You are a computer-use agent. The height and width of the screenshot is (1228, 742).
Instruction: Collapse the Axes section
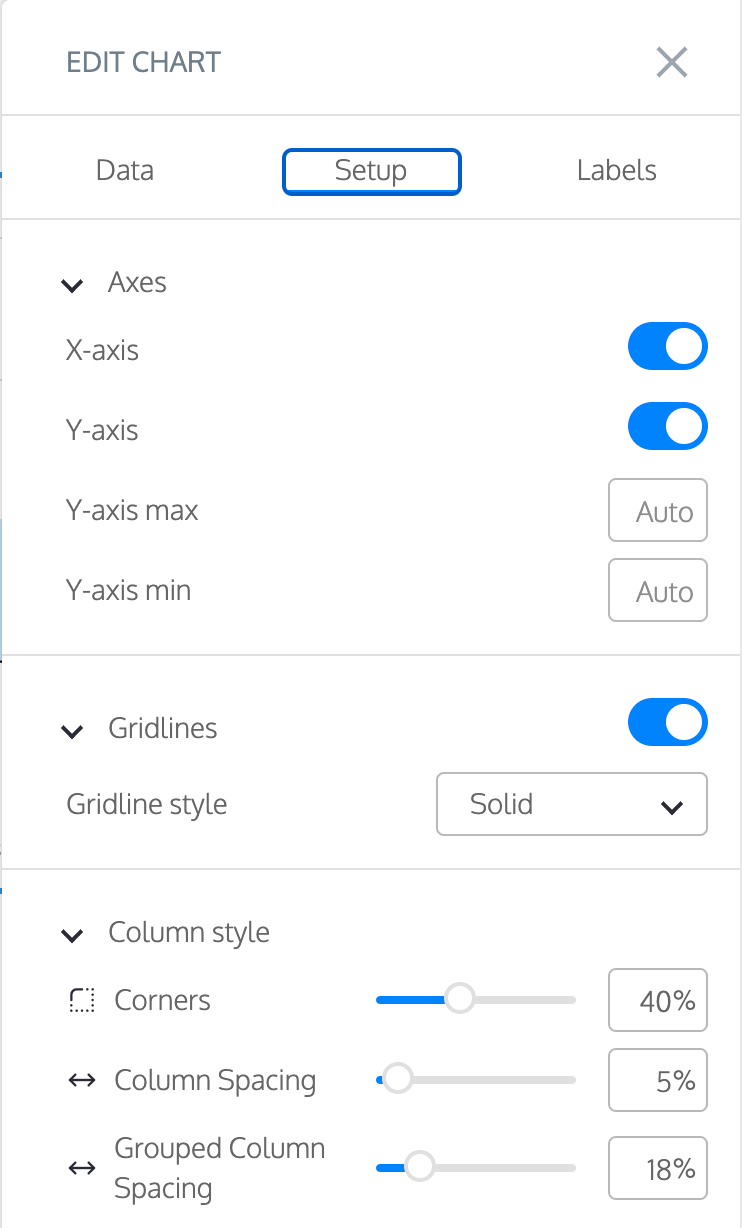coord(72,285)
